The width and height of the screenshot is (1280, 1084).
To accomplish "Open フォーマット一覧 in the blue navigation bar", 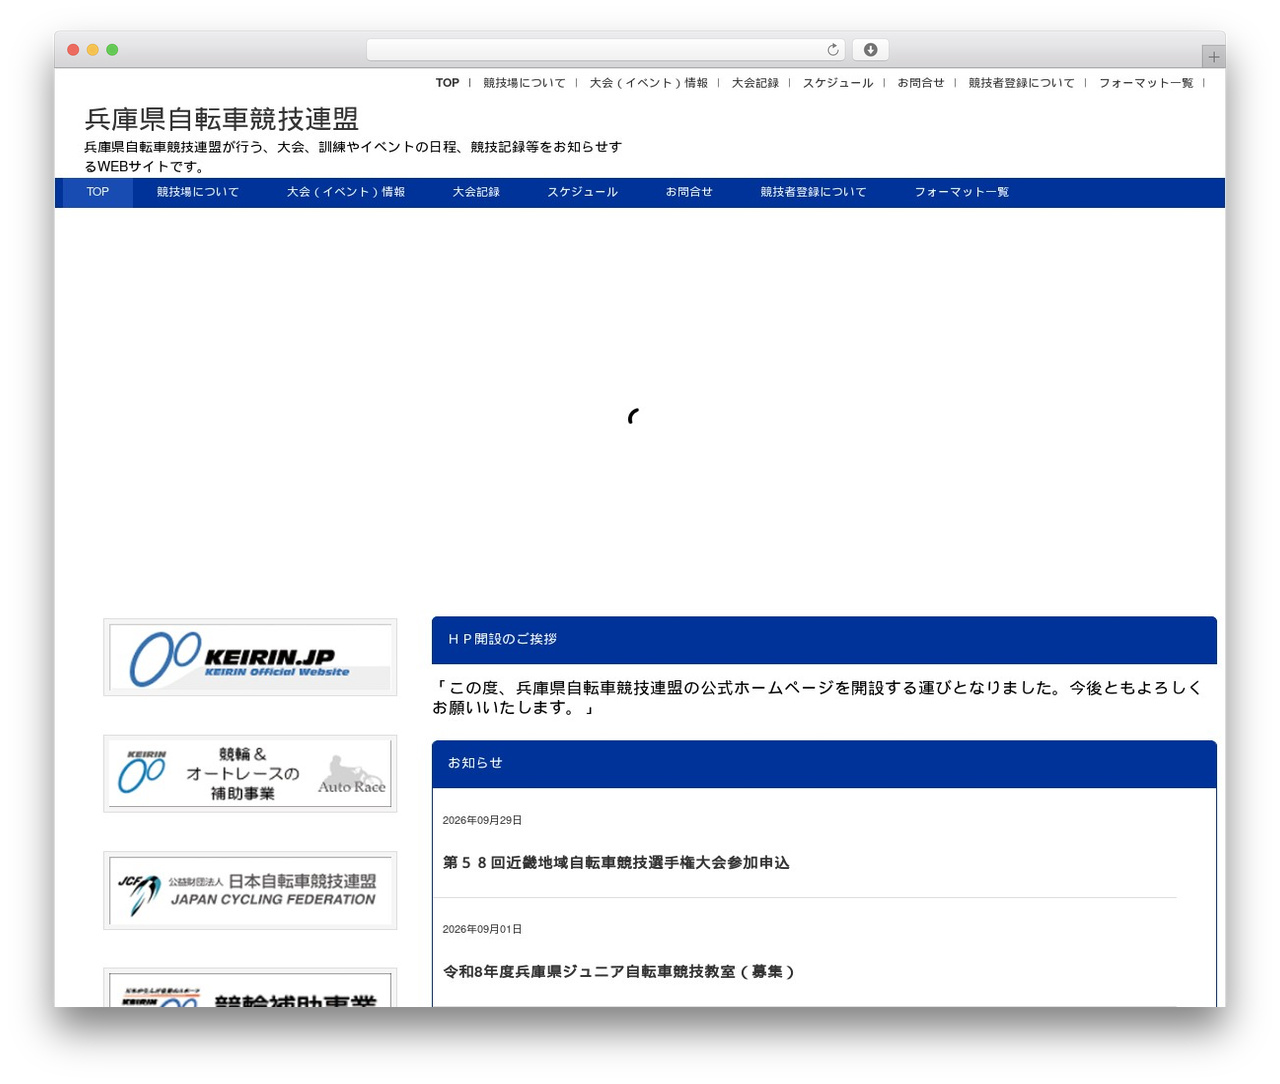I will coord(961,192).
